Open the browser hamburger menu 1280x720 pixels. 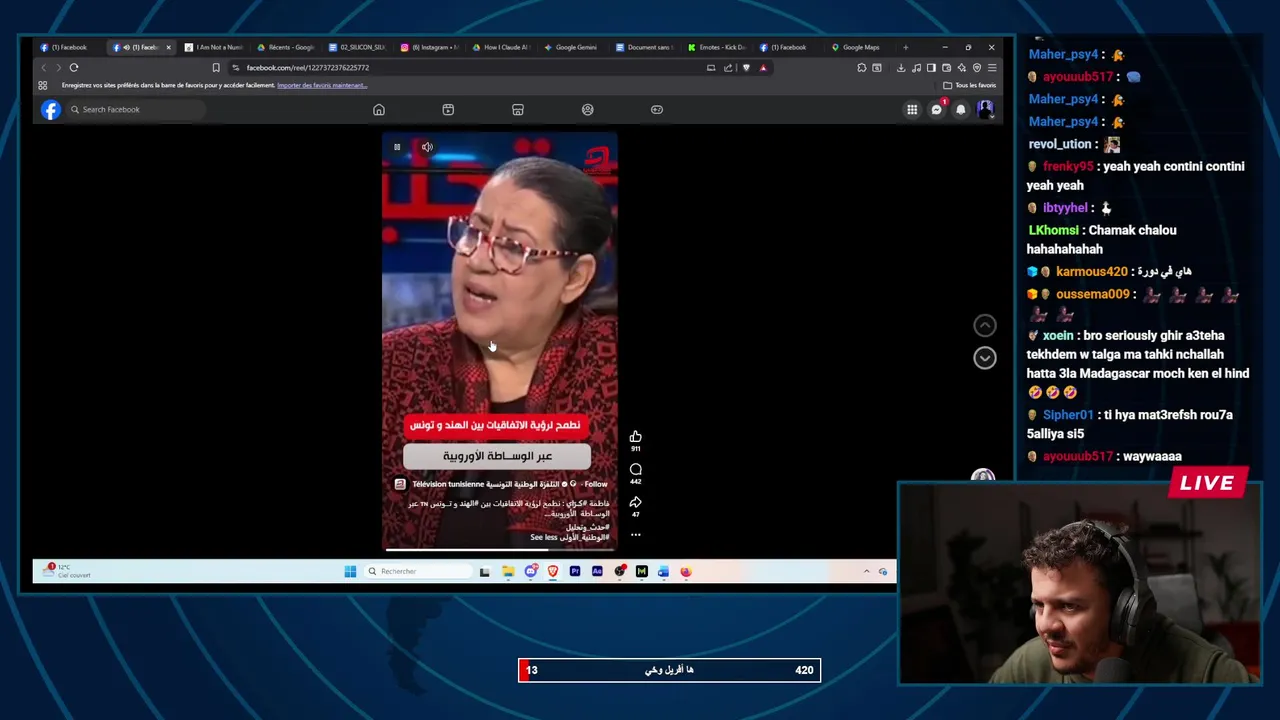click(992, 68)
